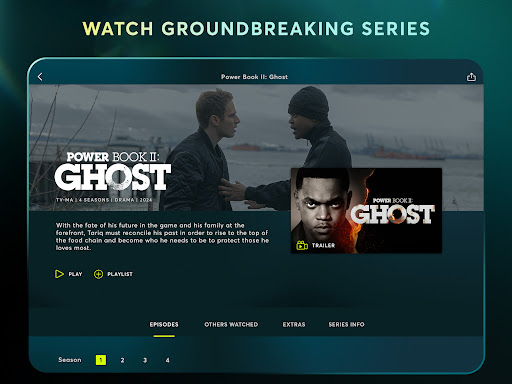
Task: Click the TRAILER label on the thumbnail
Action: point(323,246)
